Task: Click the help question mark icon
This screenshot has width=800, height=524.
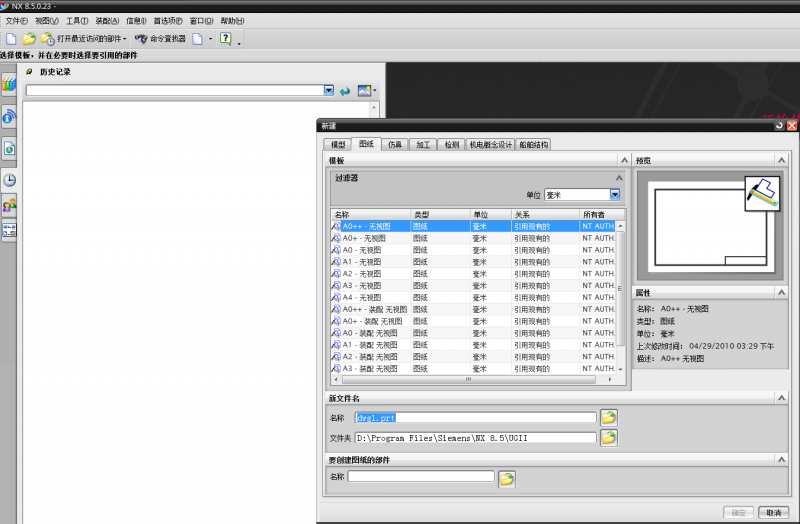Action: tap(225, 38)
